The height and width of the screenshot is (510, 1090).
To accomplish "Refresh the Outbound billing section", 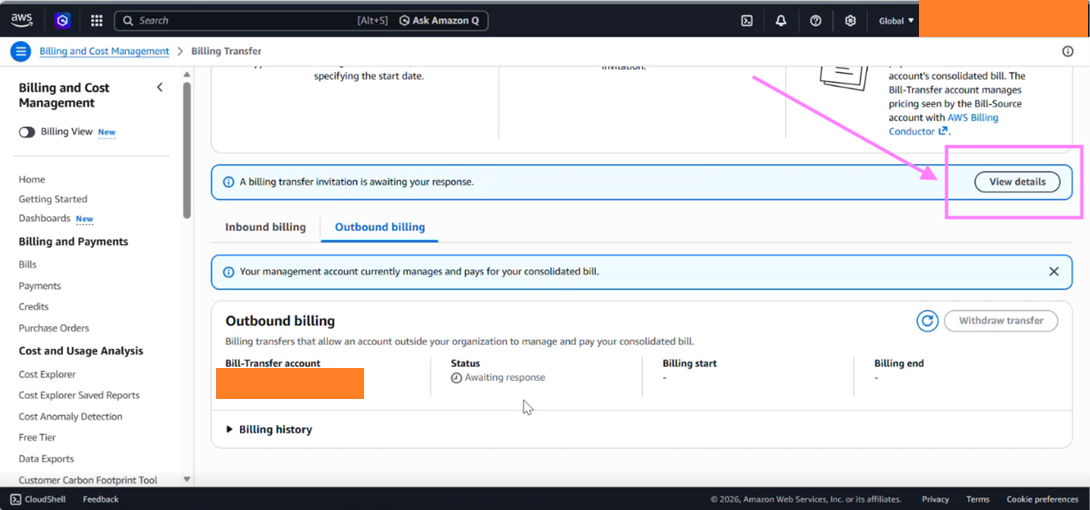I will 927,321.
